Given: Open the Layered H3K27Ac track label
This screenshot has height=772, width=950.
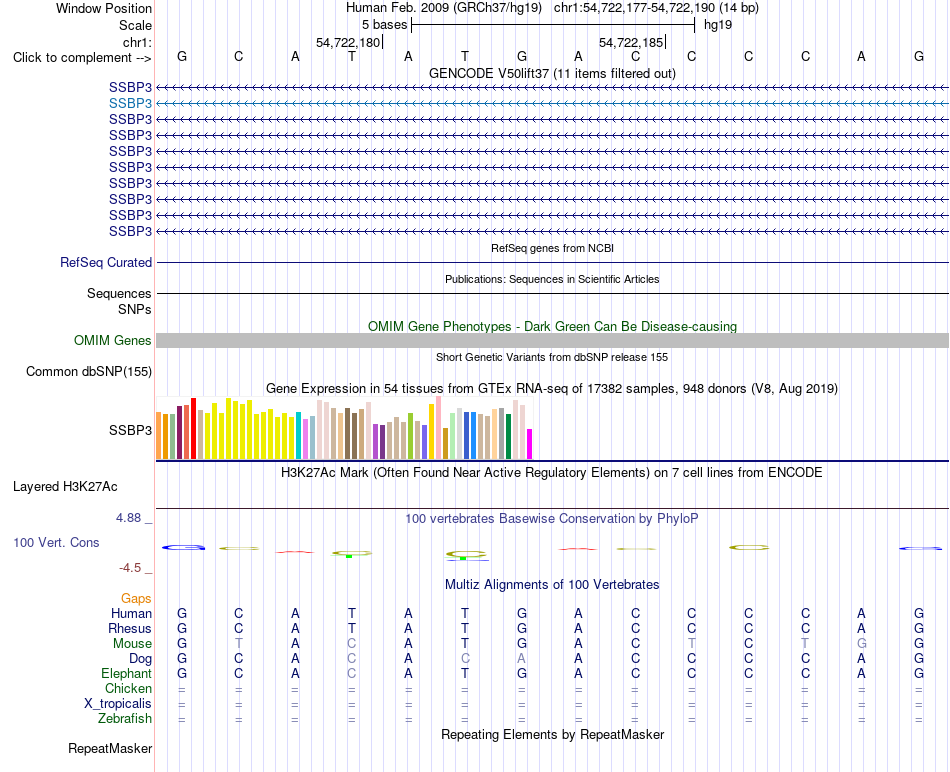Looking at the screenshot, I should [65, 487].
